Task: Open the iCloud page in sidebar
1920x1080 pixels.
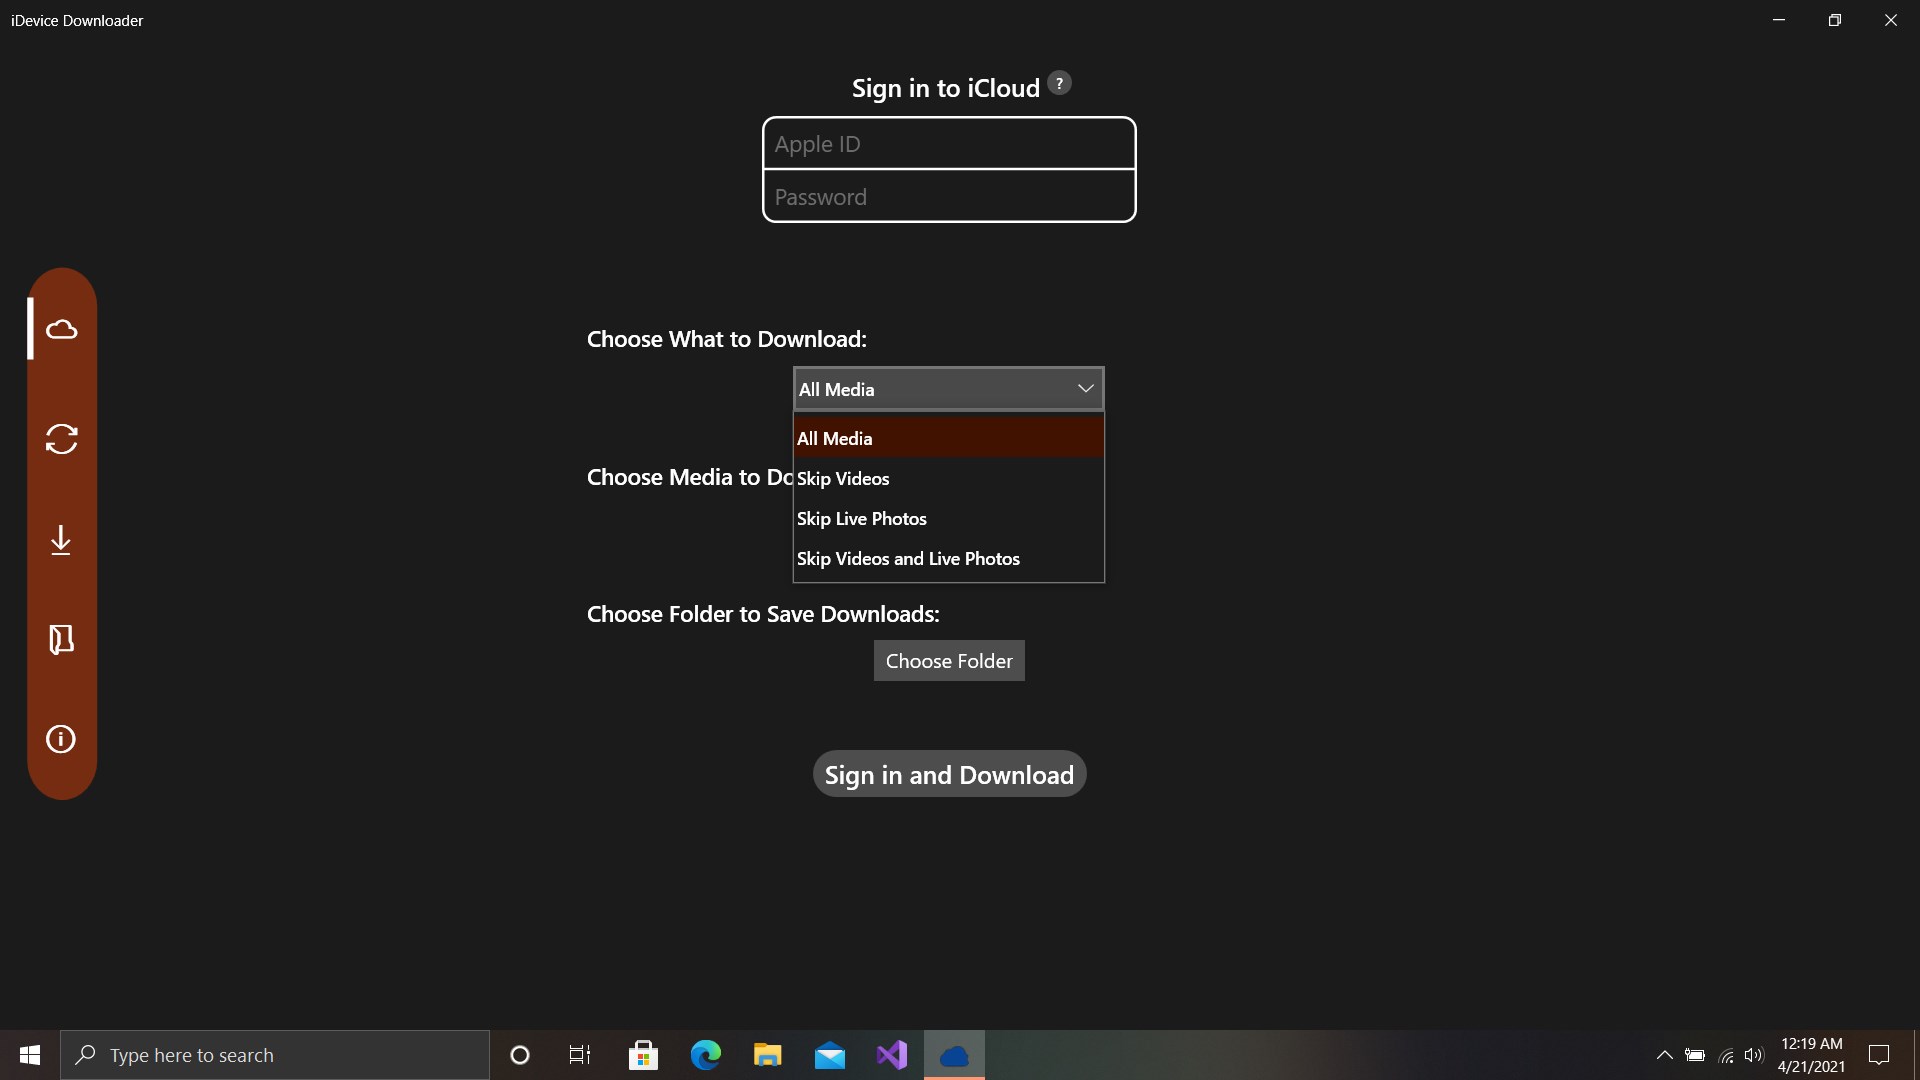Action: (x=61, y=329)
